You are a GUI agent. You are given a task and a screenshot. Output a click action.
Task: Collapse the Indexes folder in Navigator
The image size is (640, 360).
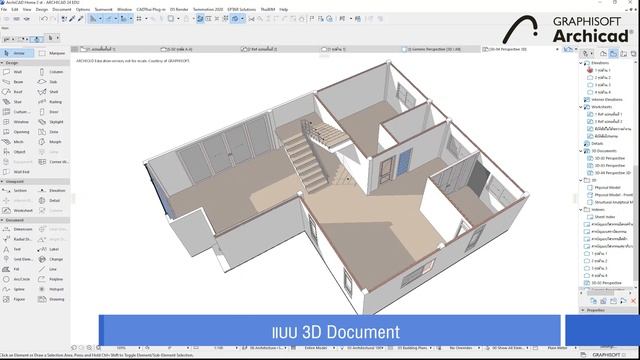[581, 209]
